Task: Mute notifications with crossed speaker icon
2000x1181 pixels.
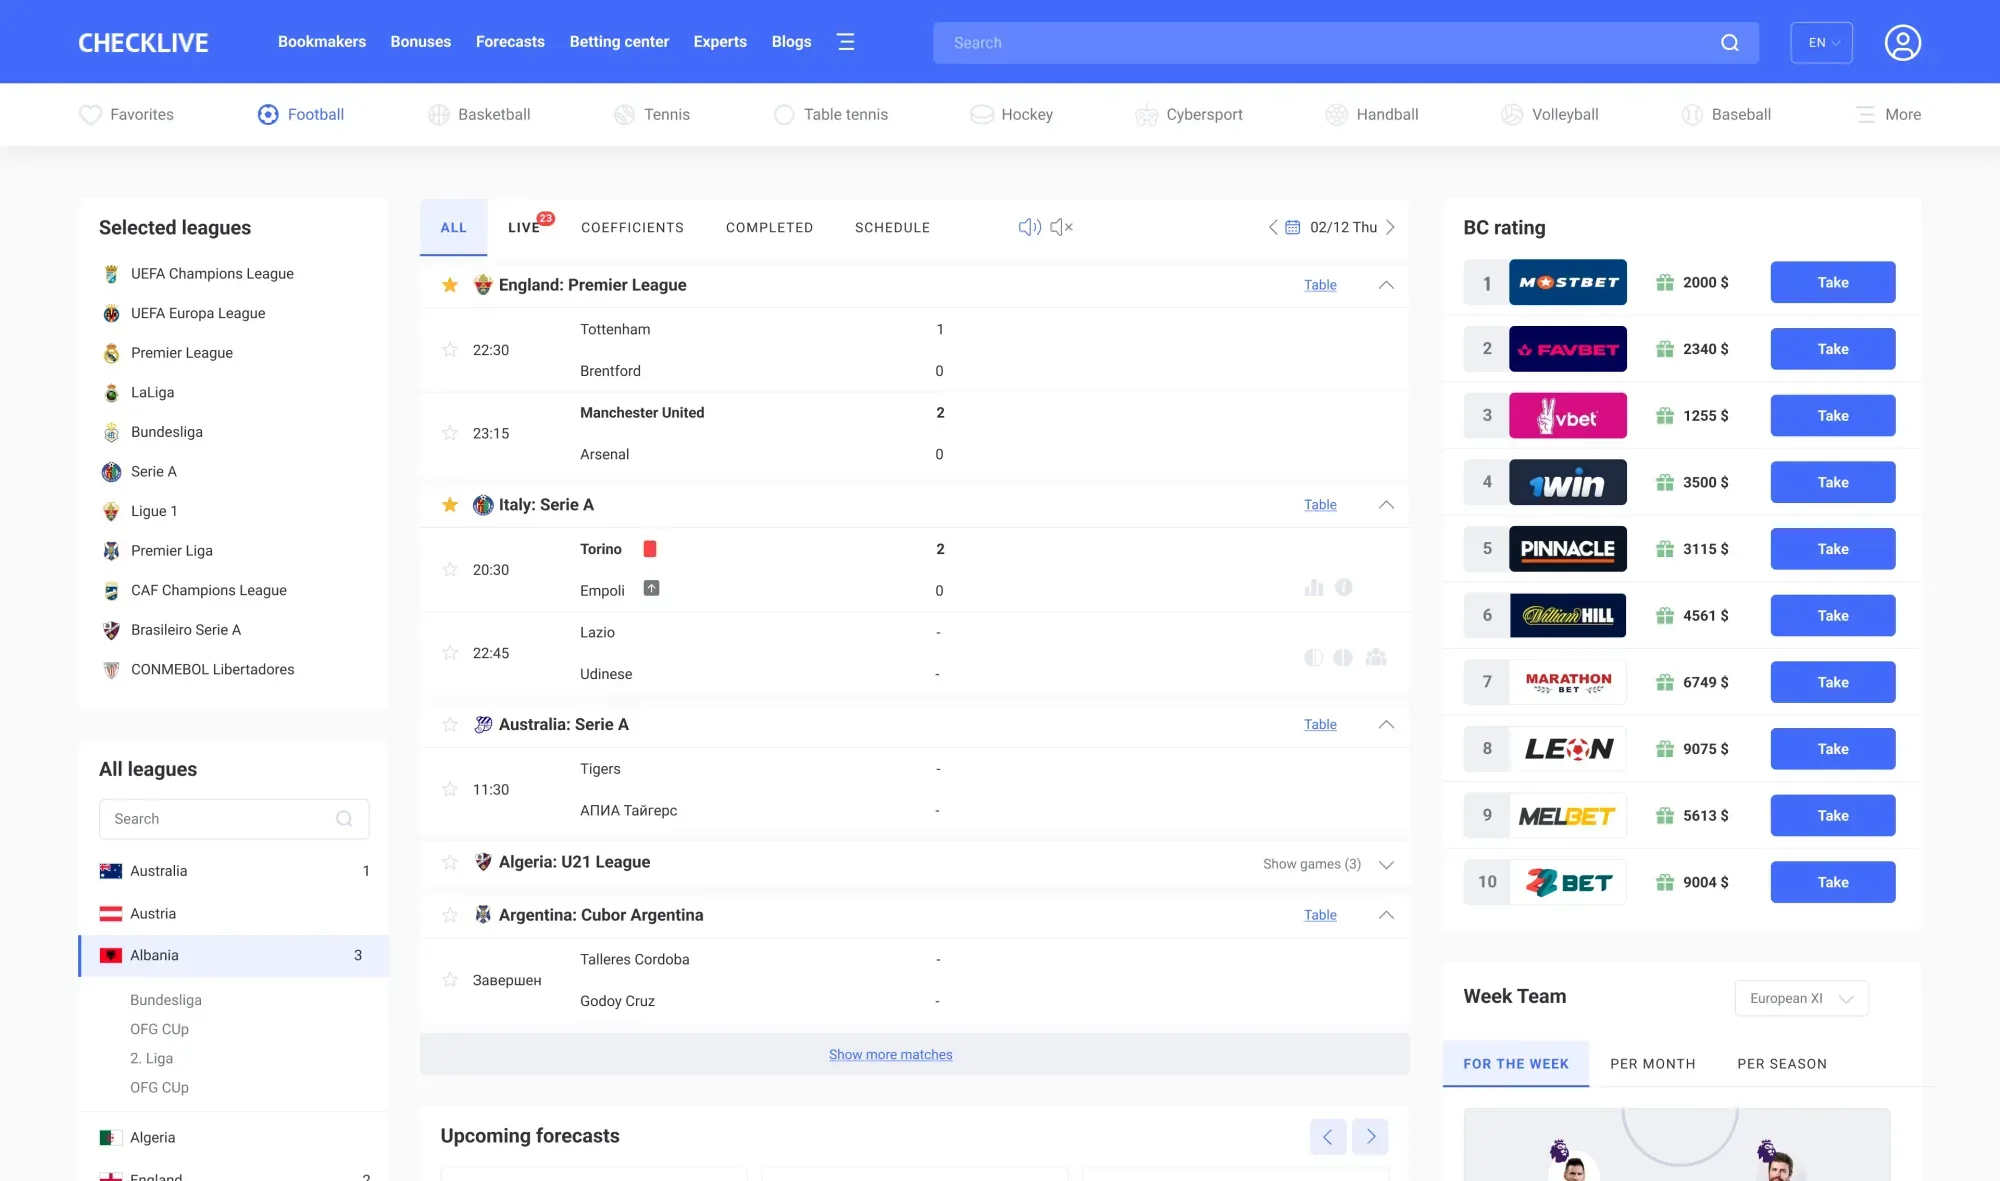Action: coord(1061,227)
